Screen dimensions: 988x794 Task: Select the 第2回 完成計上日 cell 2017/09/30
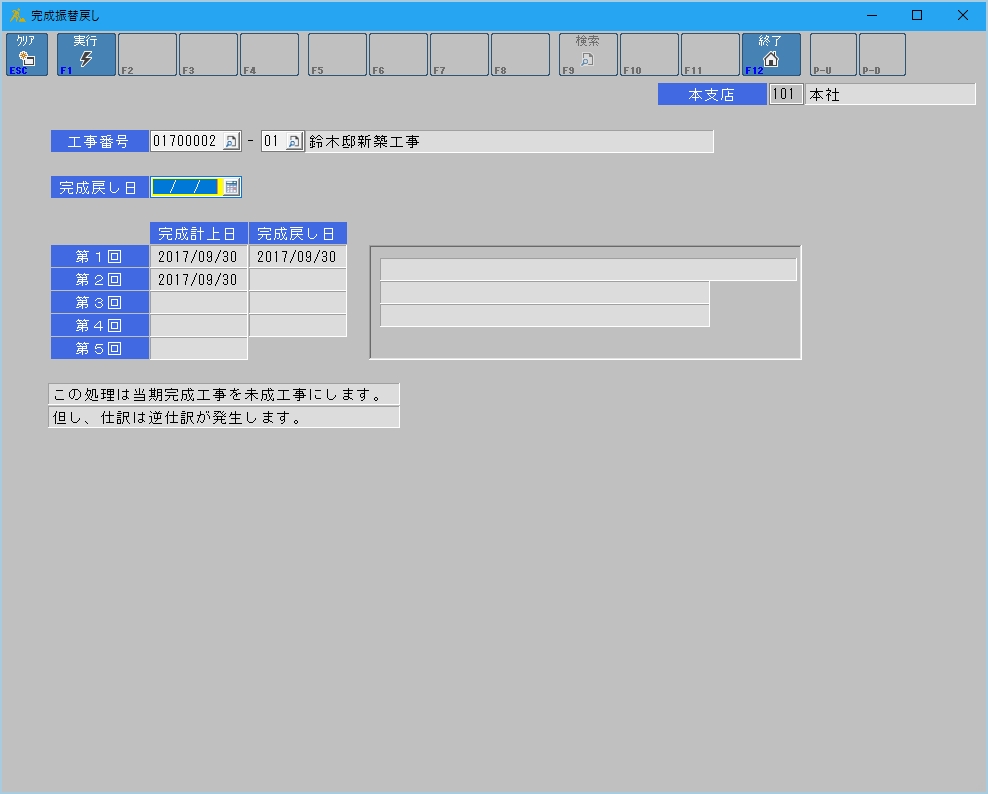point(198,280)
